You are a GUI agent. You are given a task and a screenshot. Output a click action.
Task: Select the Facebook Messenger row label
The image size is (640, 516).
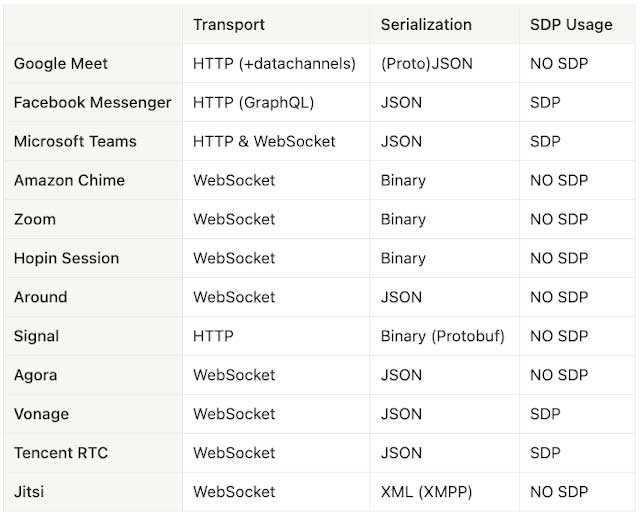92,103
